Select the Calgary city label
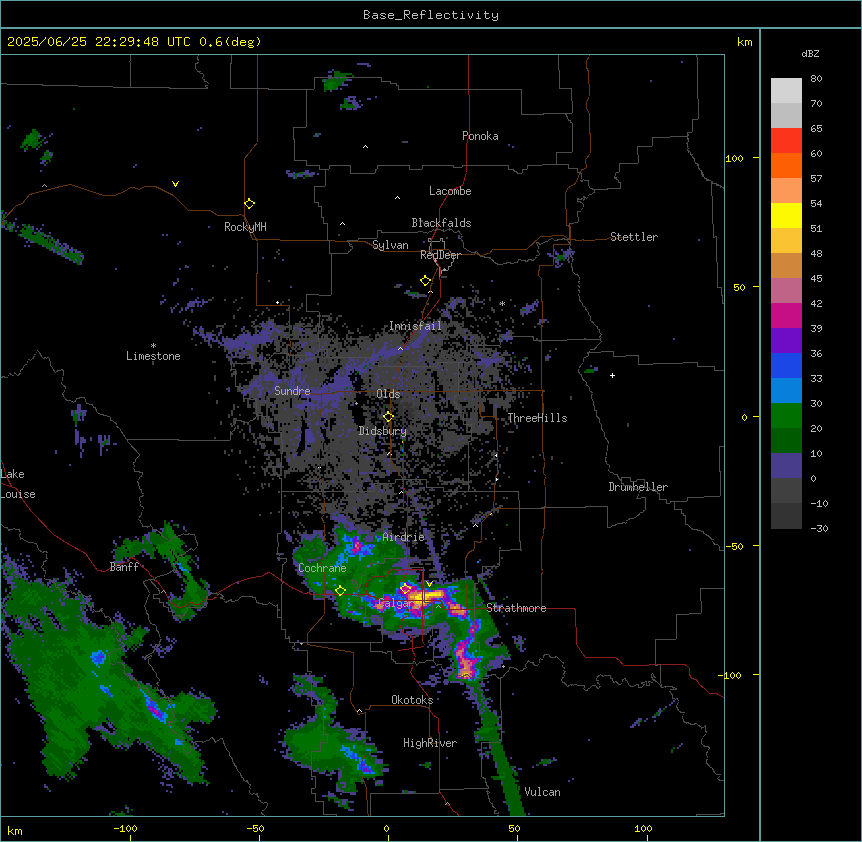 tap(400, 603)
